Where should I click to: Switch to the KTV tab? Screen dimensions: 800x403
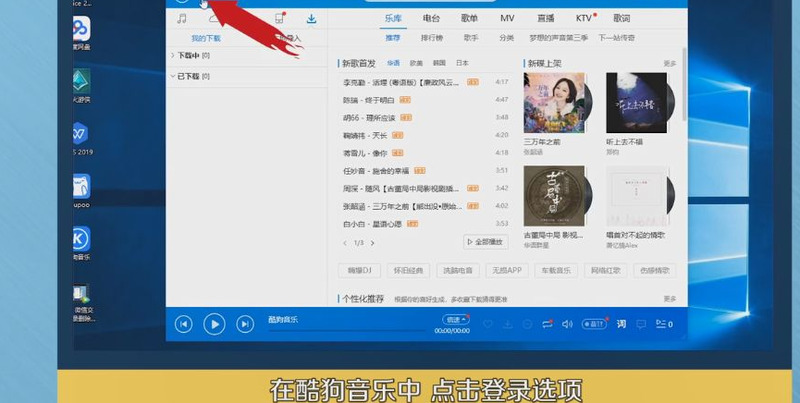pyautogui.click(x=584, y=18)
